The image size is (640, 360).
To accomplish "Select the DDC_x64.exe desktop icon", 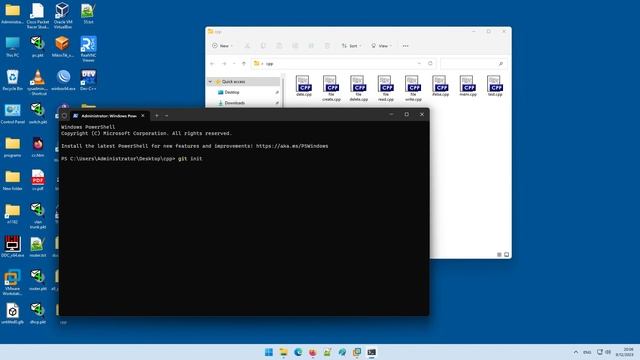I will (12, 247).
